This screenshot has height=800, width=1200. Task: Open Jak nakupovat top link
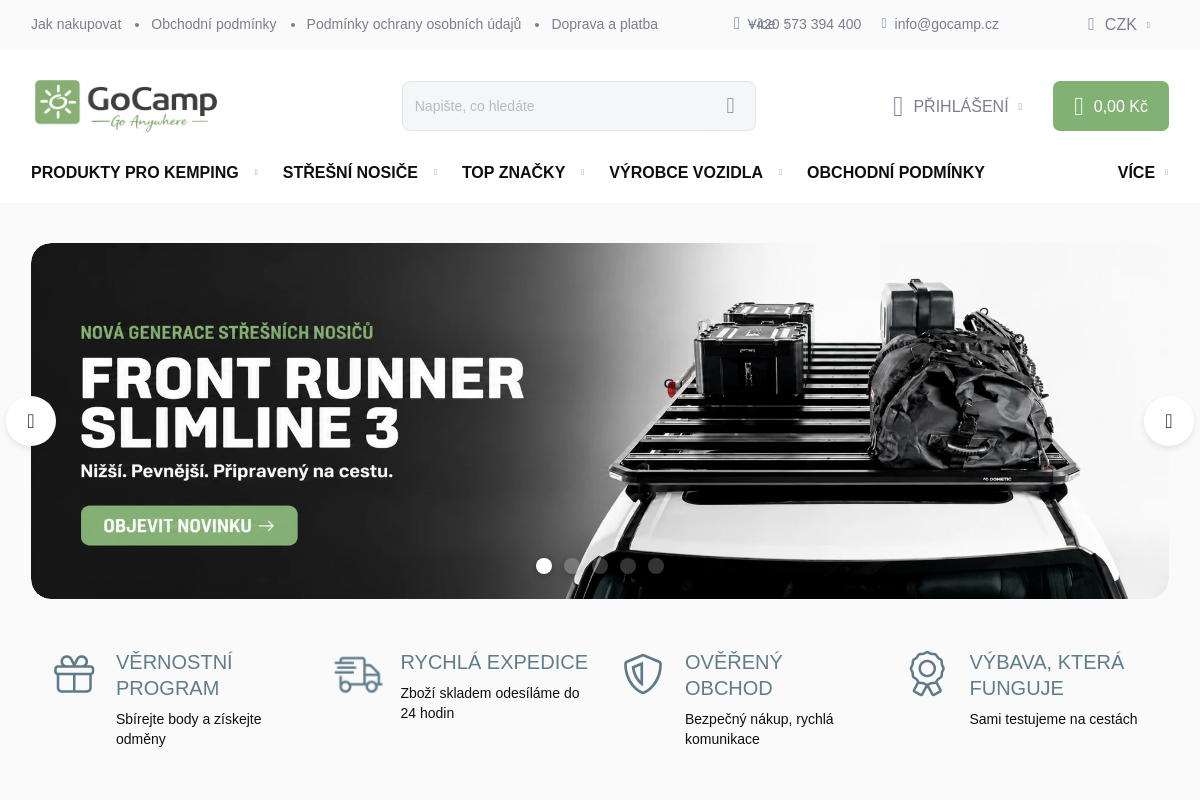click(76, 24)
